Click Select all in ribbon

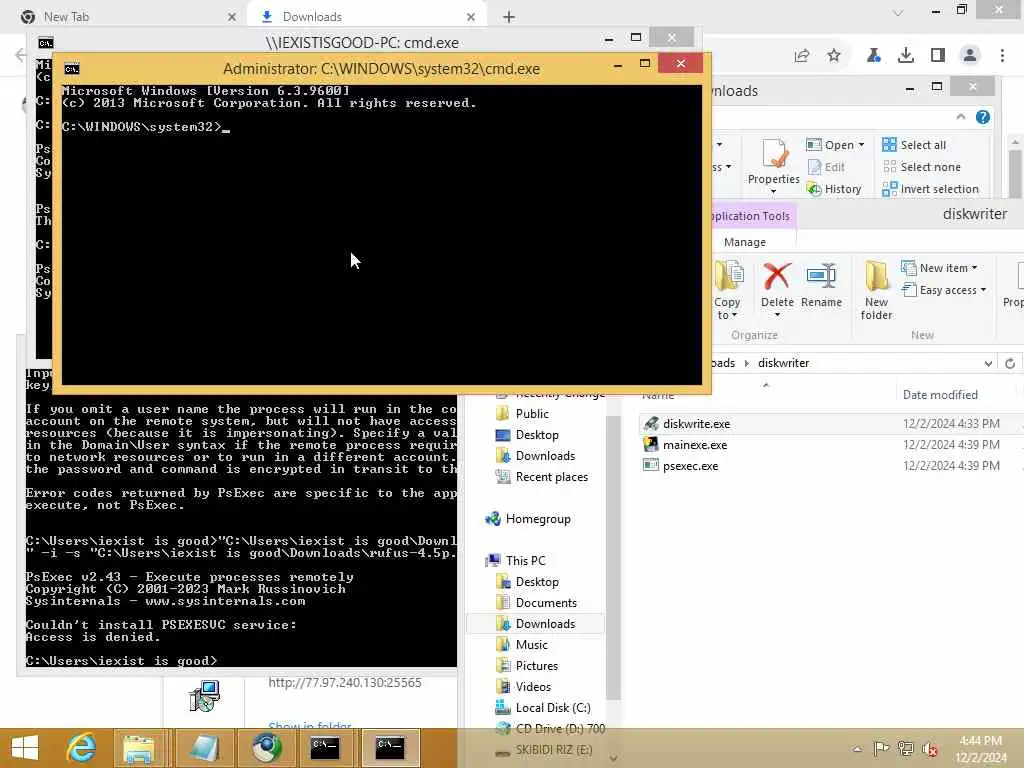(914, 145)
